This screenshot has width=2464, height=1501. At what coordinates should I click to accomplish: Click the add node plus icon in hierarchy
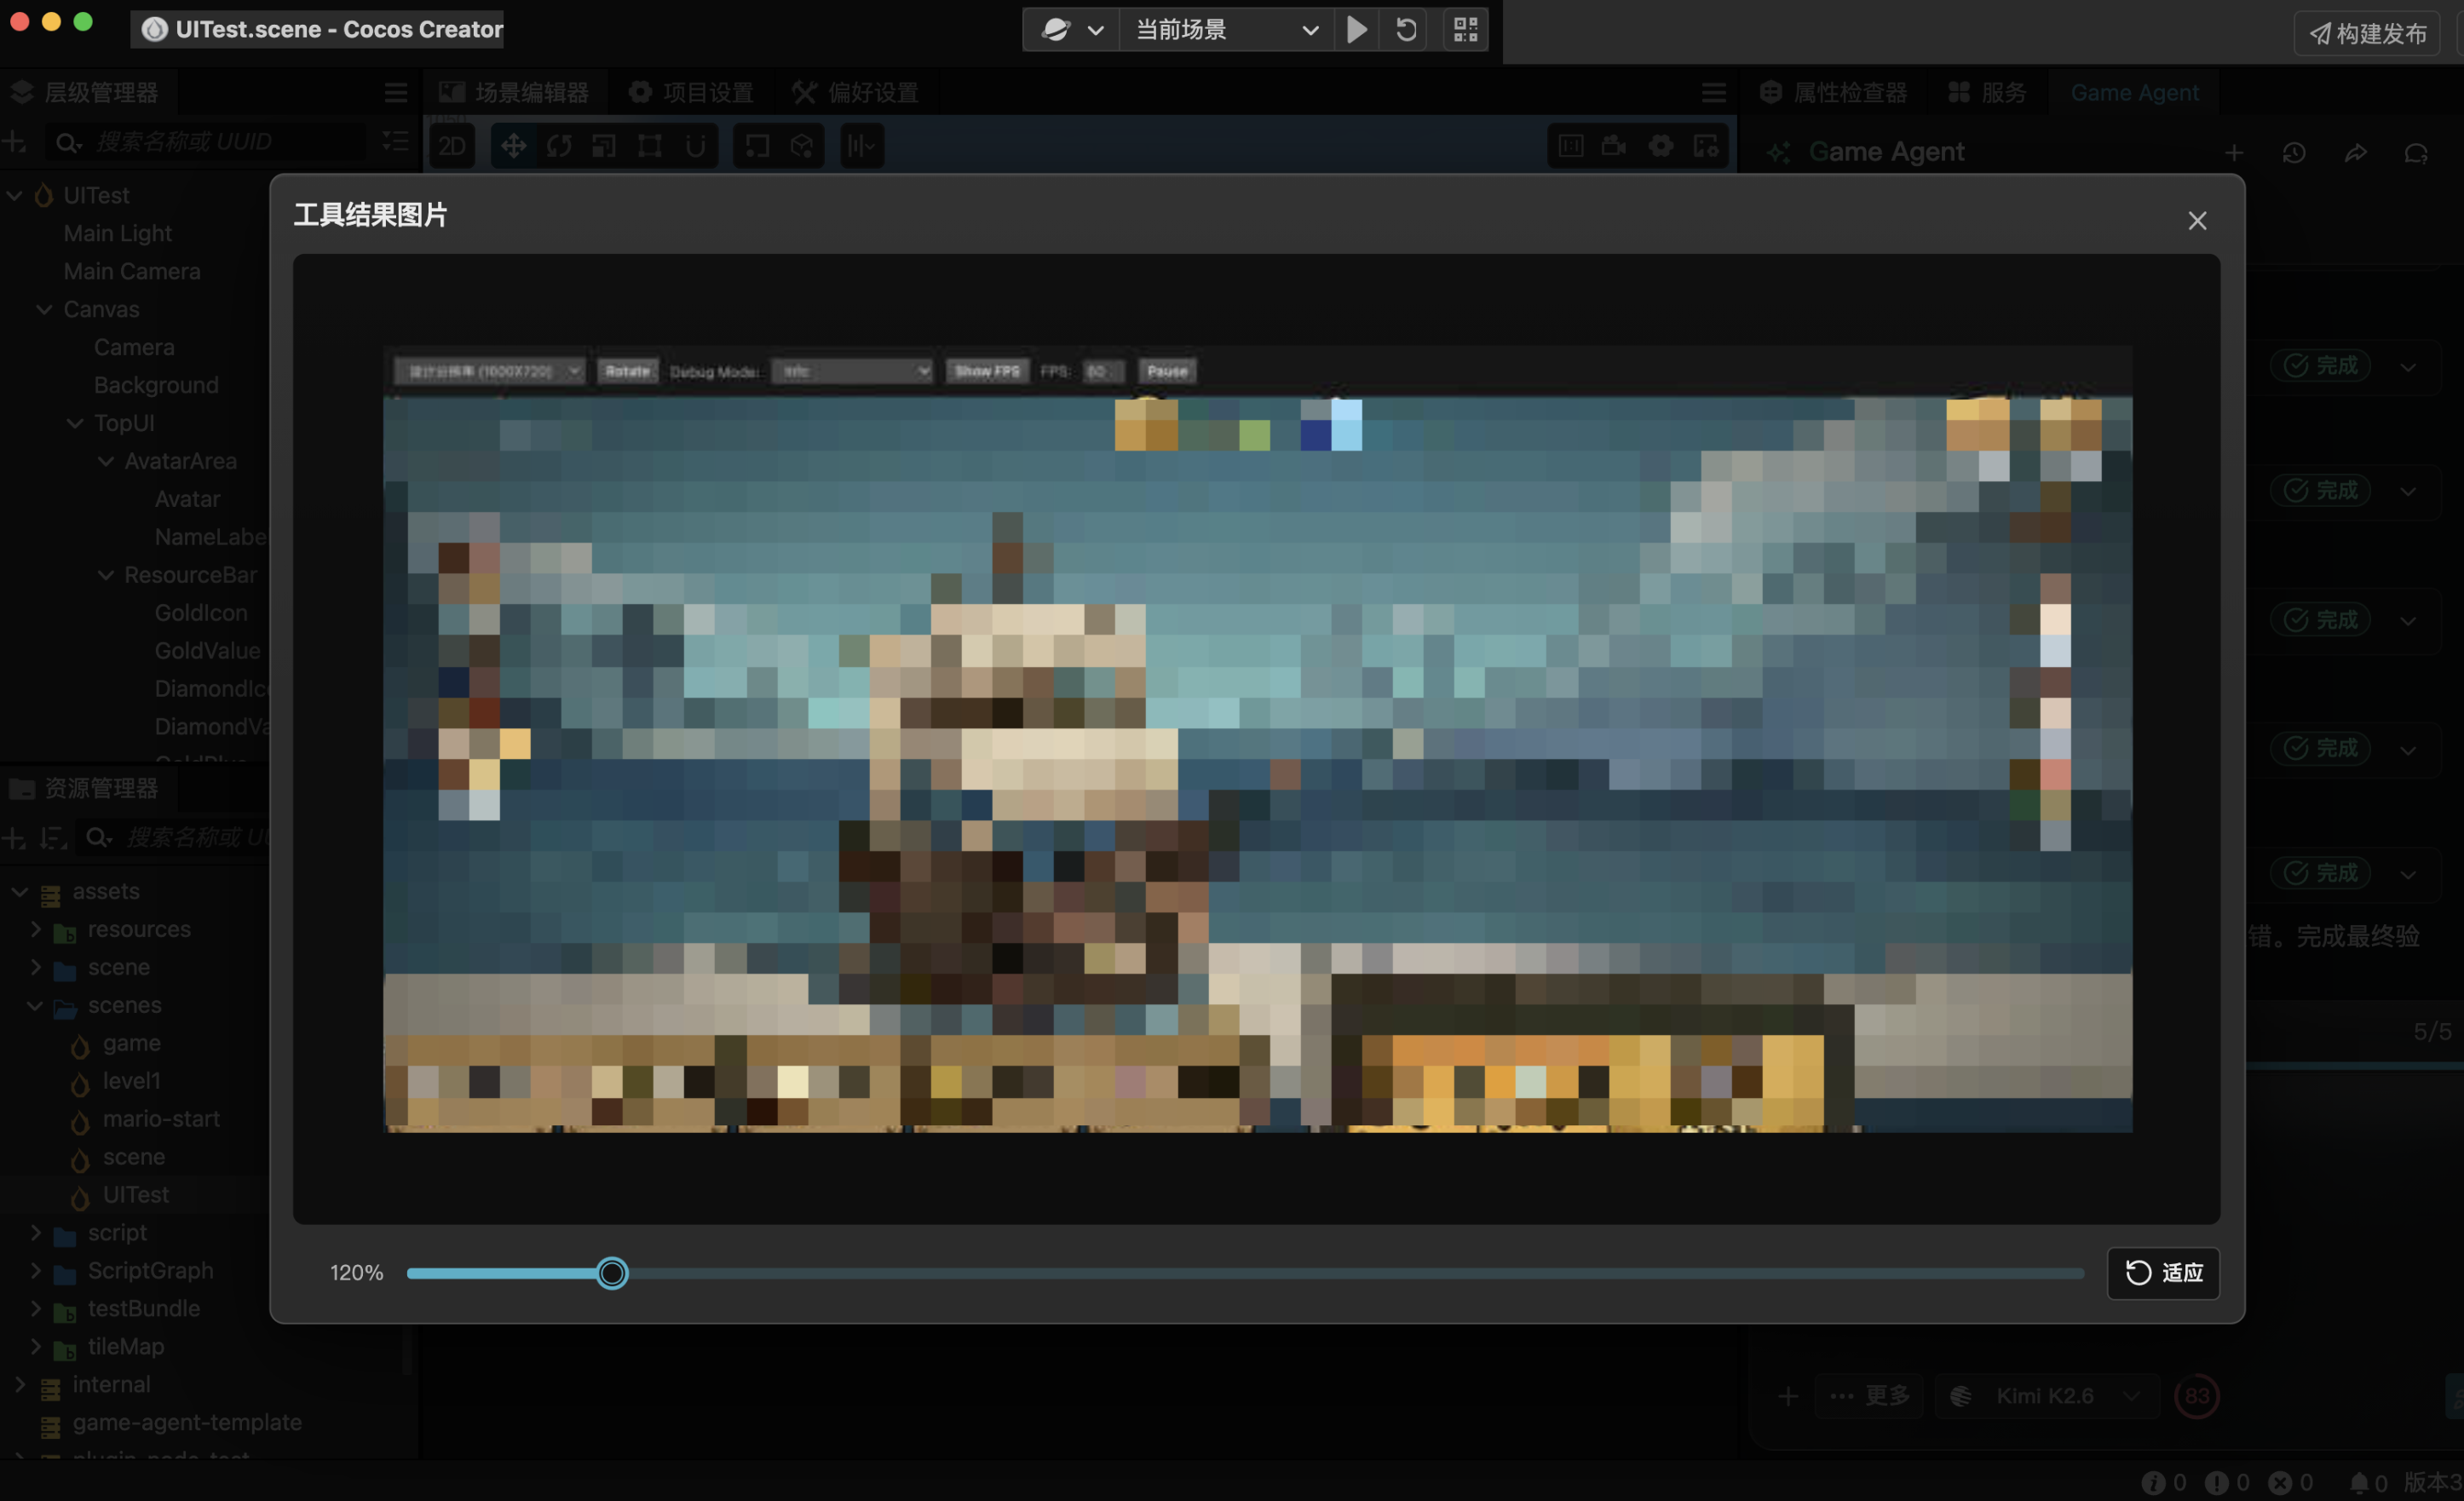tap(14, 142)
